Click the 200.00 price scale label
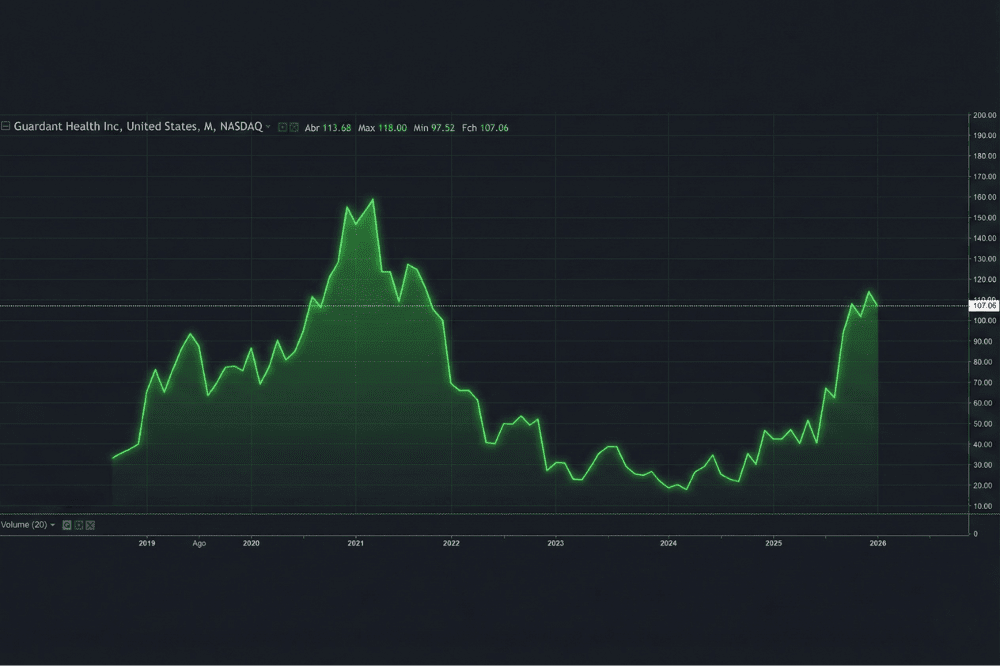This screenshot has width=1000, height=666. pyautogui.click(x=985, y=115)
